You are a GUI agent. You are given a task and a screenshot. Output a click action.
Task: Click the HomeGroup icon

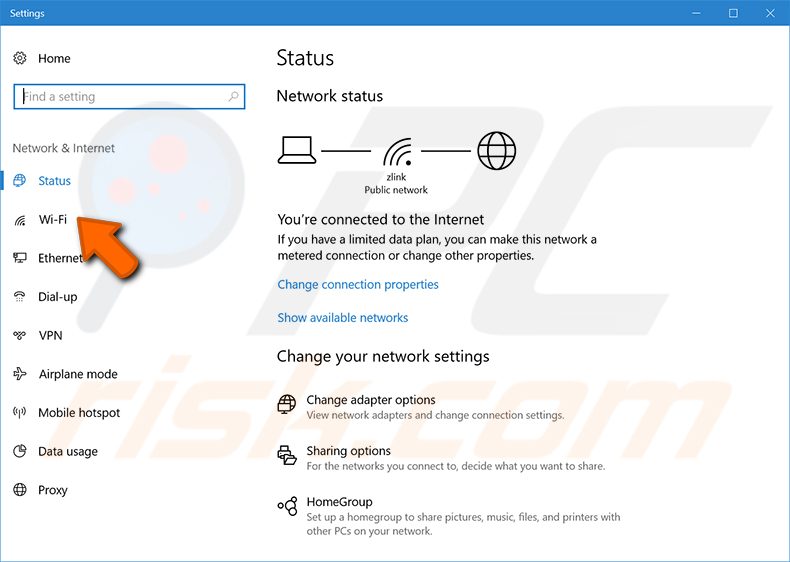(x=288, y=507)
